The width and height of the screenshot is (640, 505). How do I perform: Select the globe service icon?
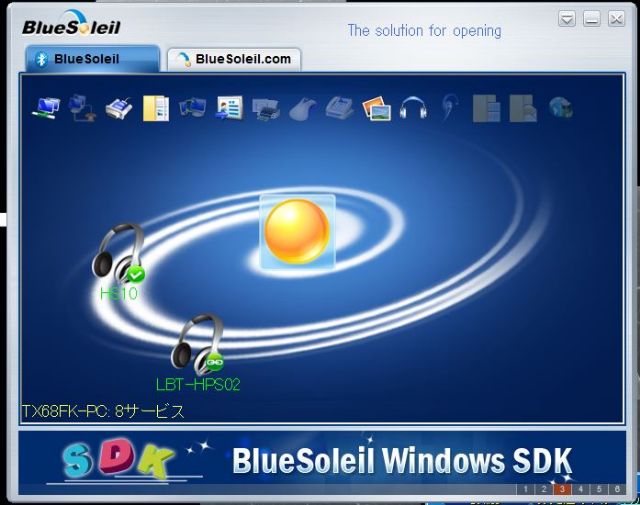[x=560, y=107]
